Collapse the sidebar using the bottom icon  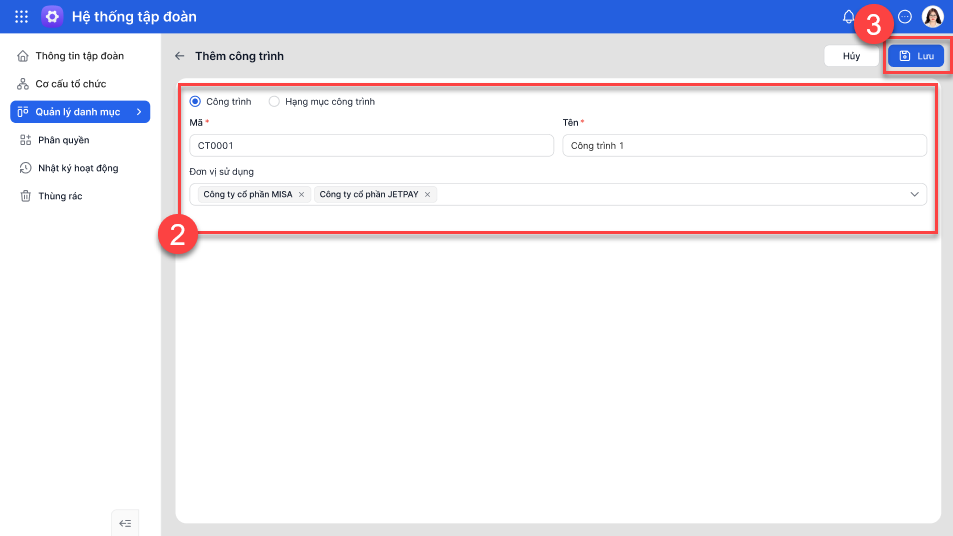click(x=125, y=523)
